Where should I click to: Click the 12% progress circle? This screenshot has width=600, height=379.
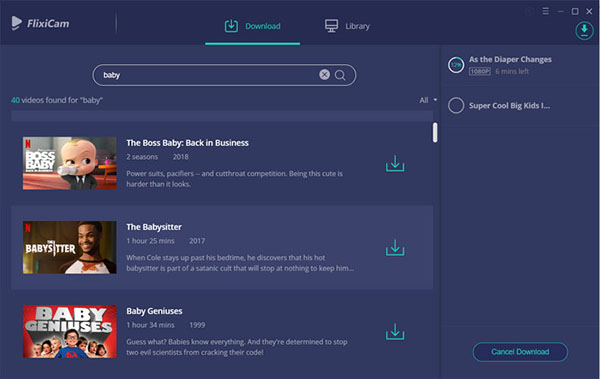pyautogui.click(x=456, y=65)
